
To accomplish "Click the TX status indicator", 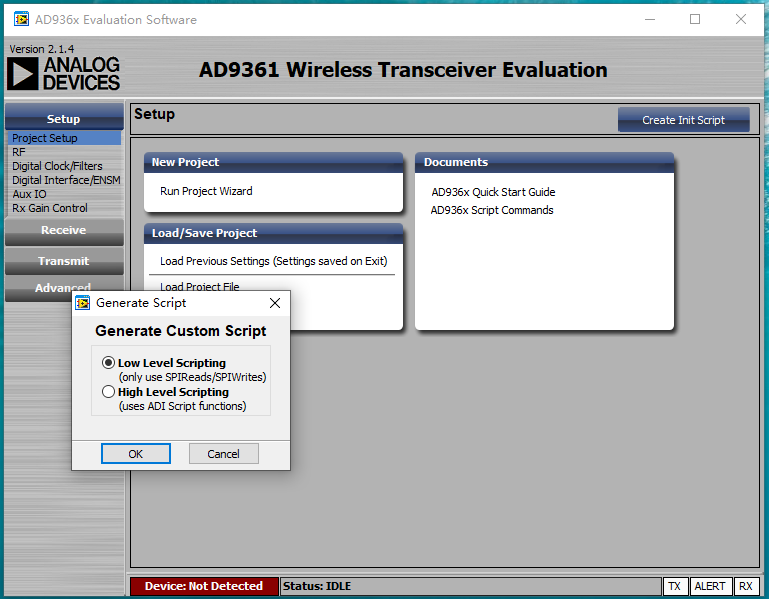I will pos(675,586).
